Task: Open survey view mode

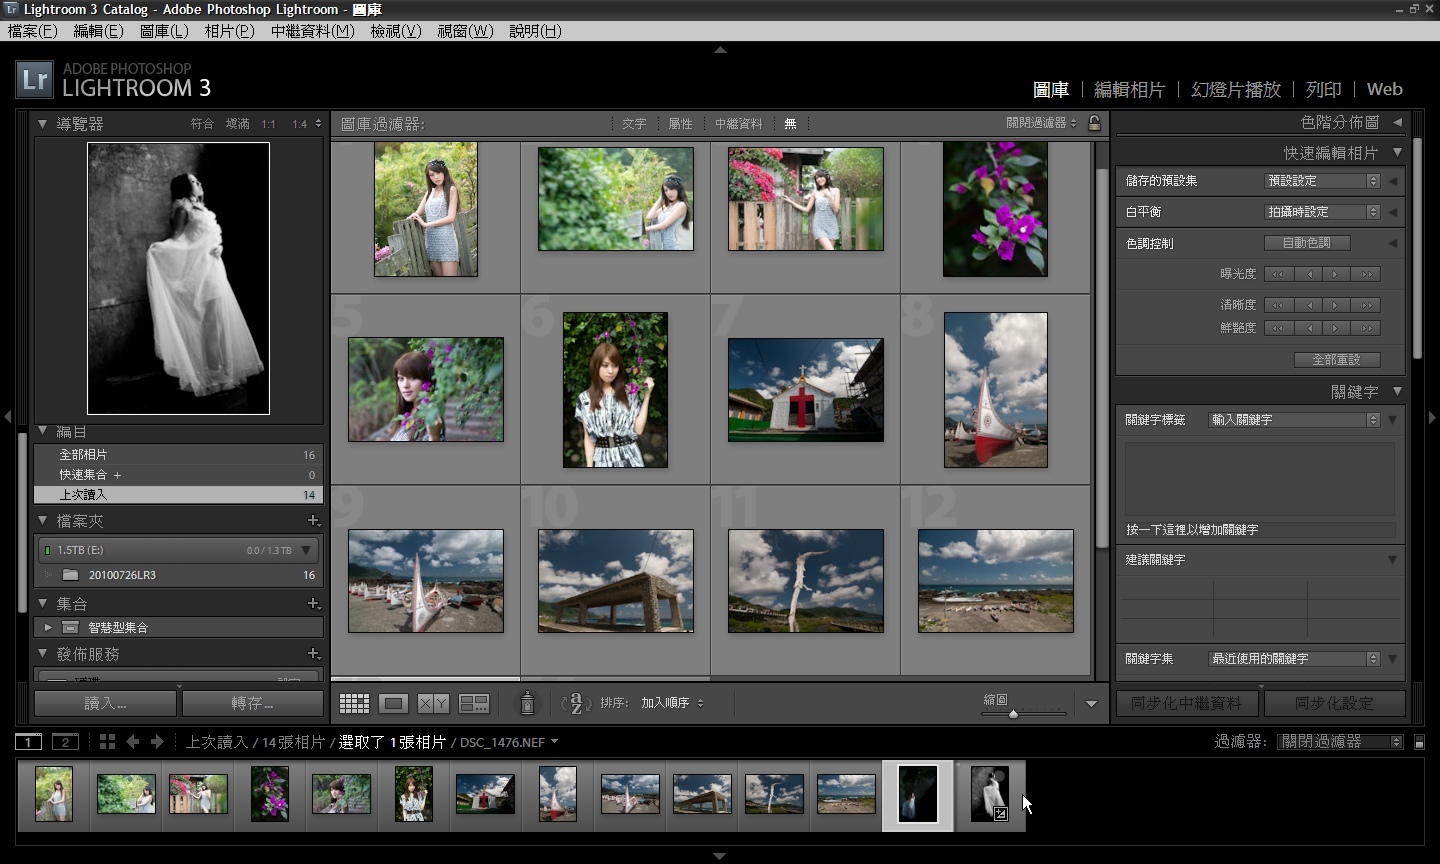Action: click(473, 704)
